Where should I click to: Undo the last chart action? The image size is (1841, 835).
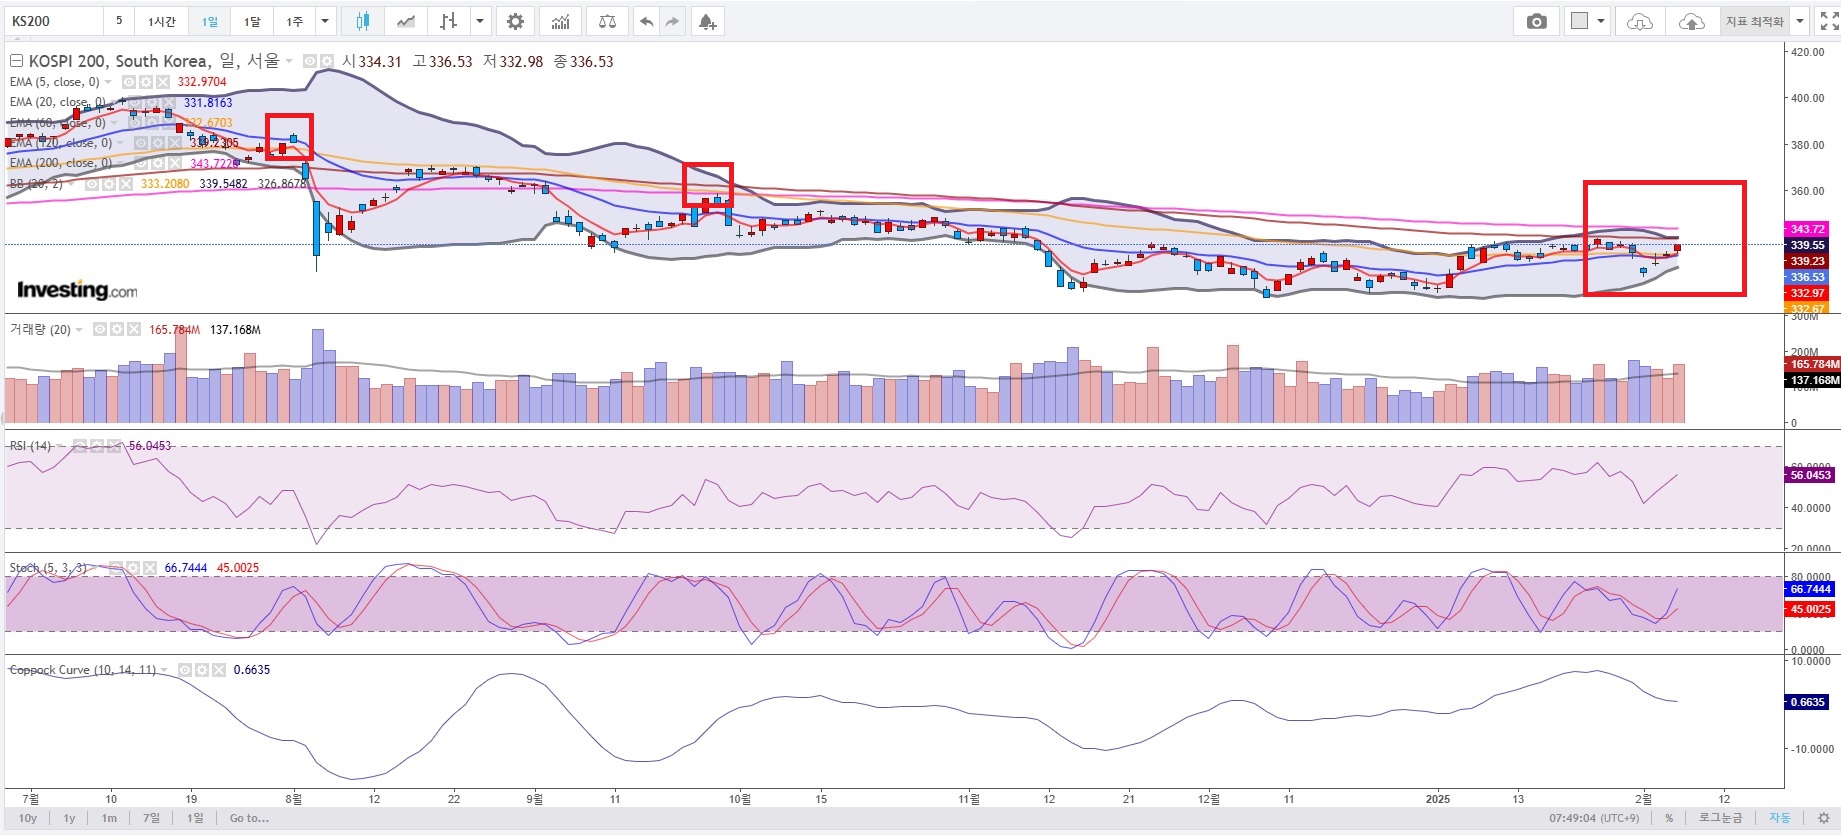[647, 21]
